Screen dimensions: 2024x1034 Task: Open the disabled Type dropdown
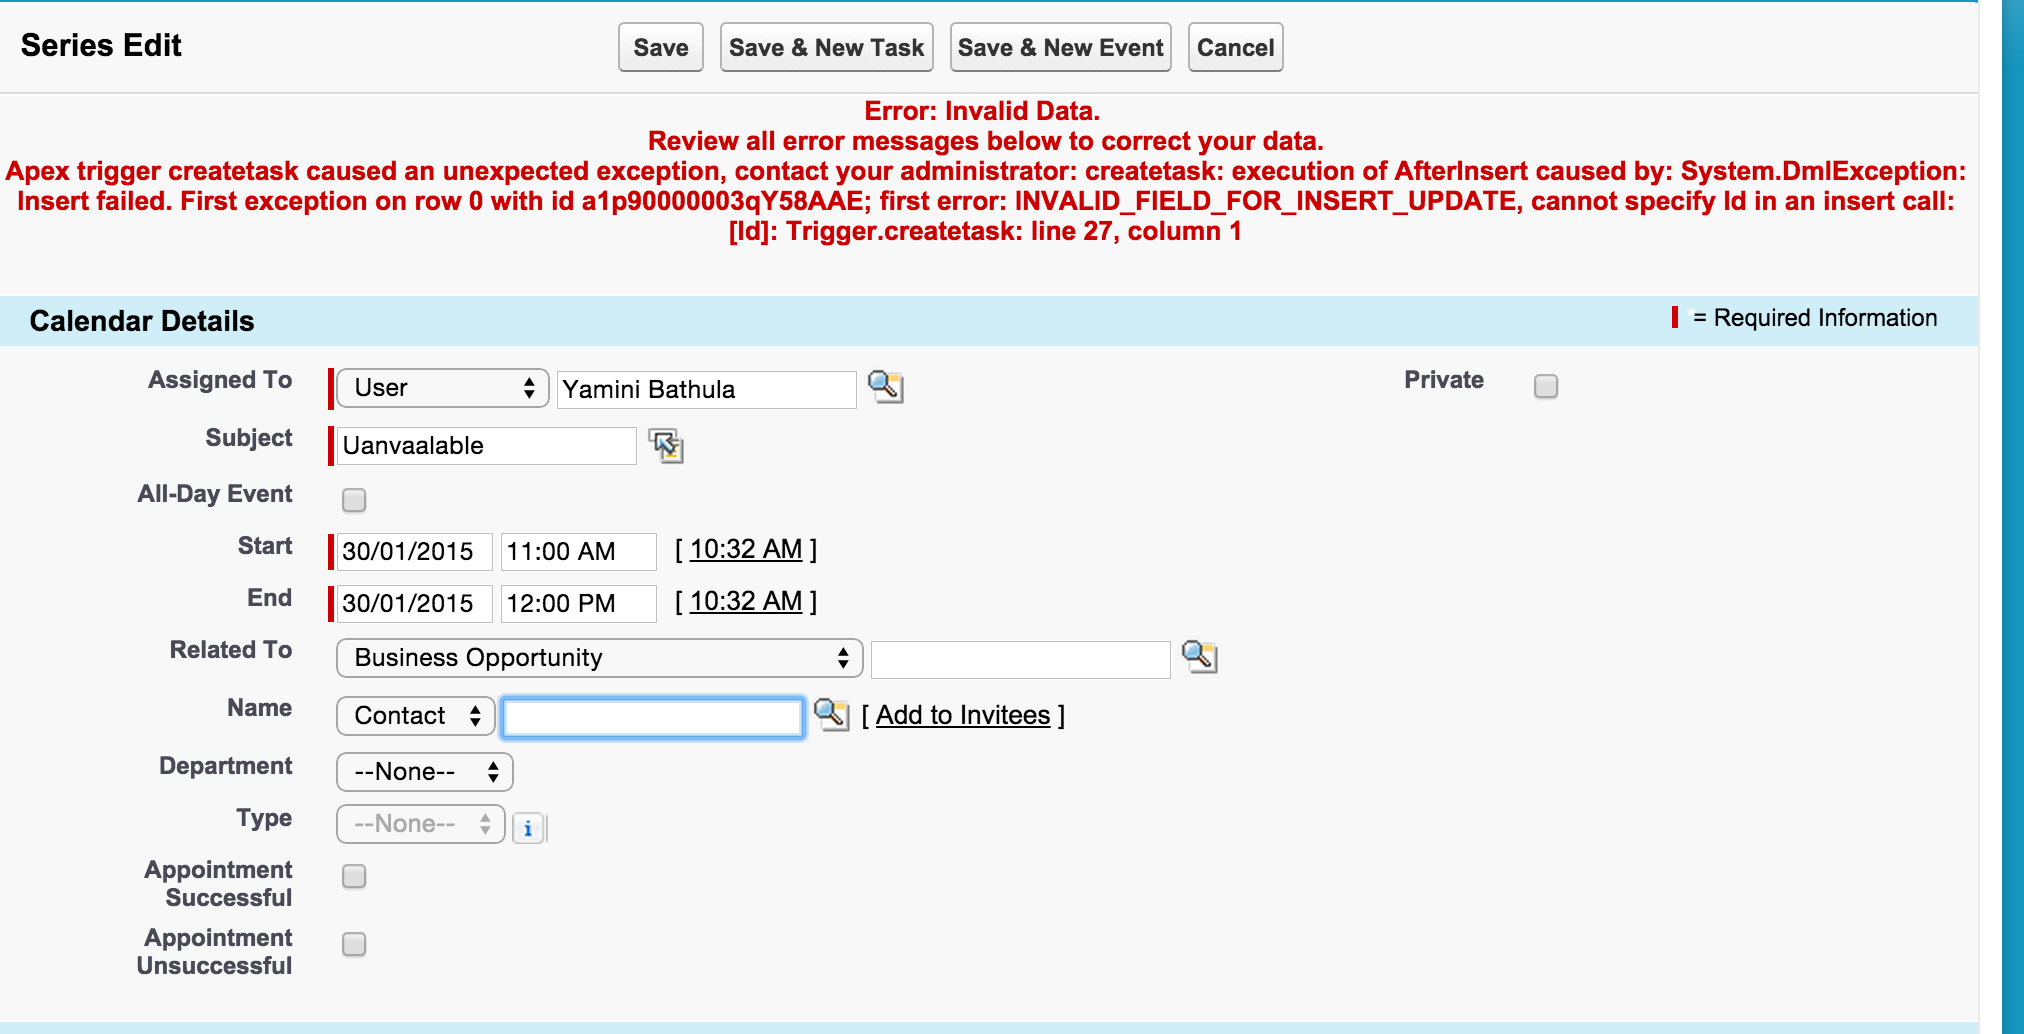click(421, 824)
